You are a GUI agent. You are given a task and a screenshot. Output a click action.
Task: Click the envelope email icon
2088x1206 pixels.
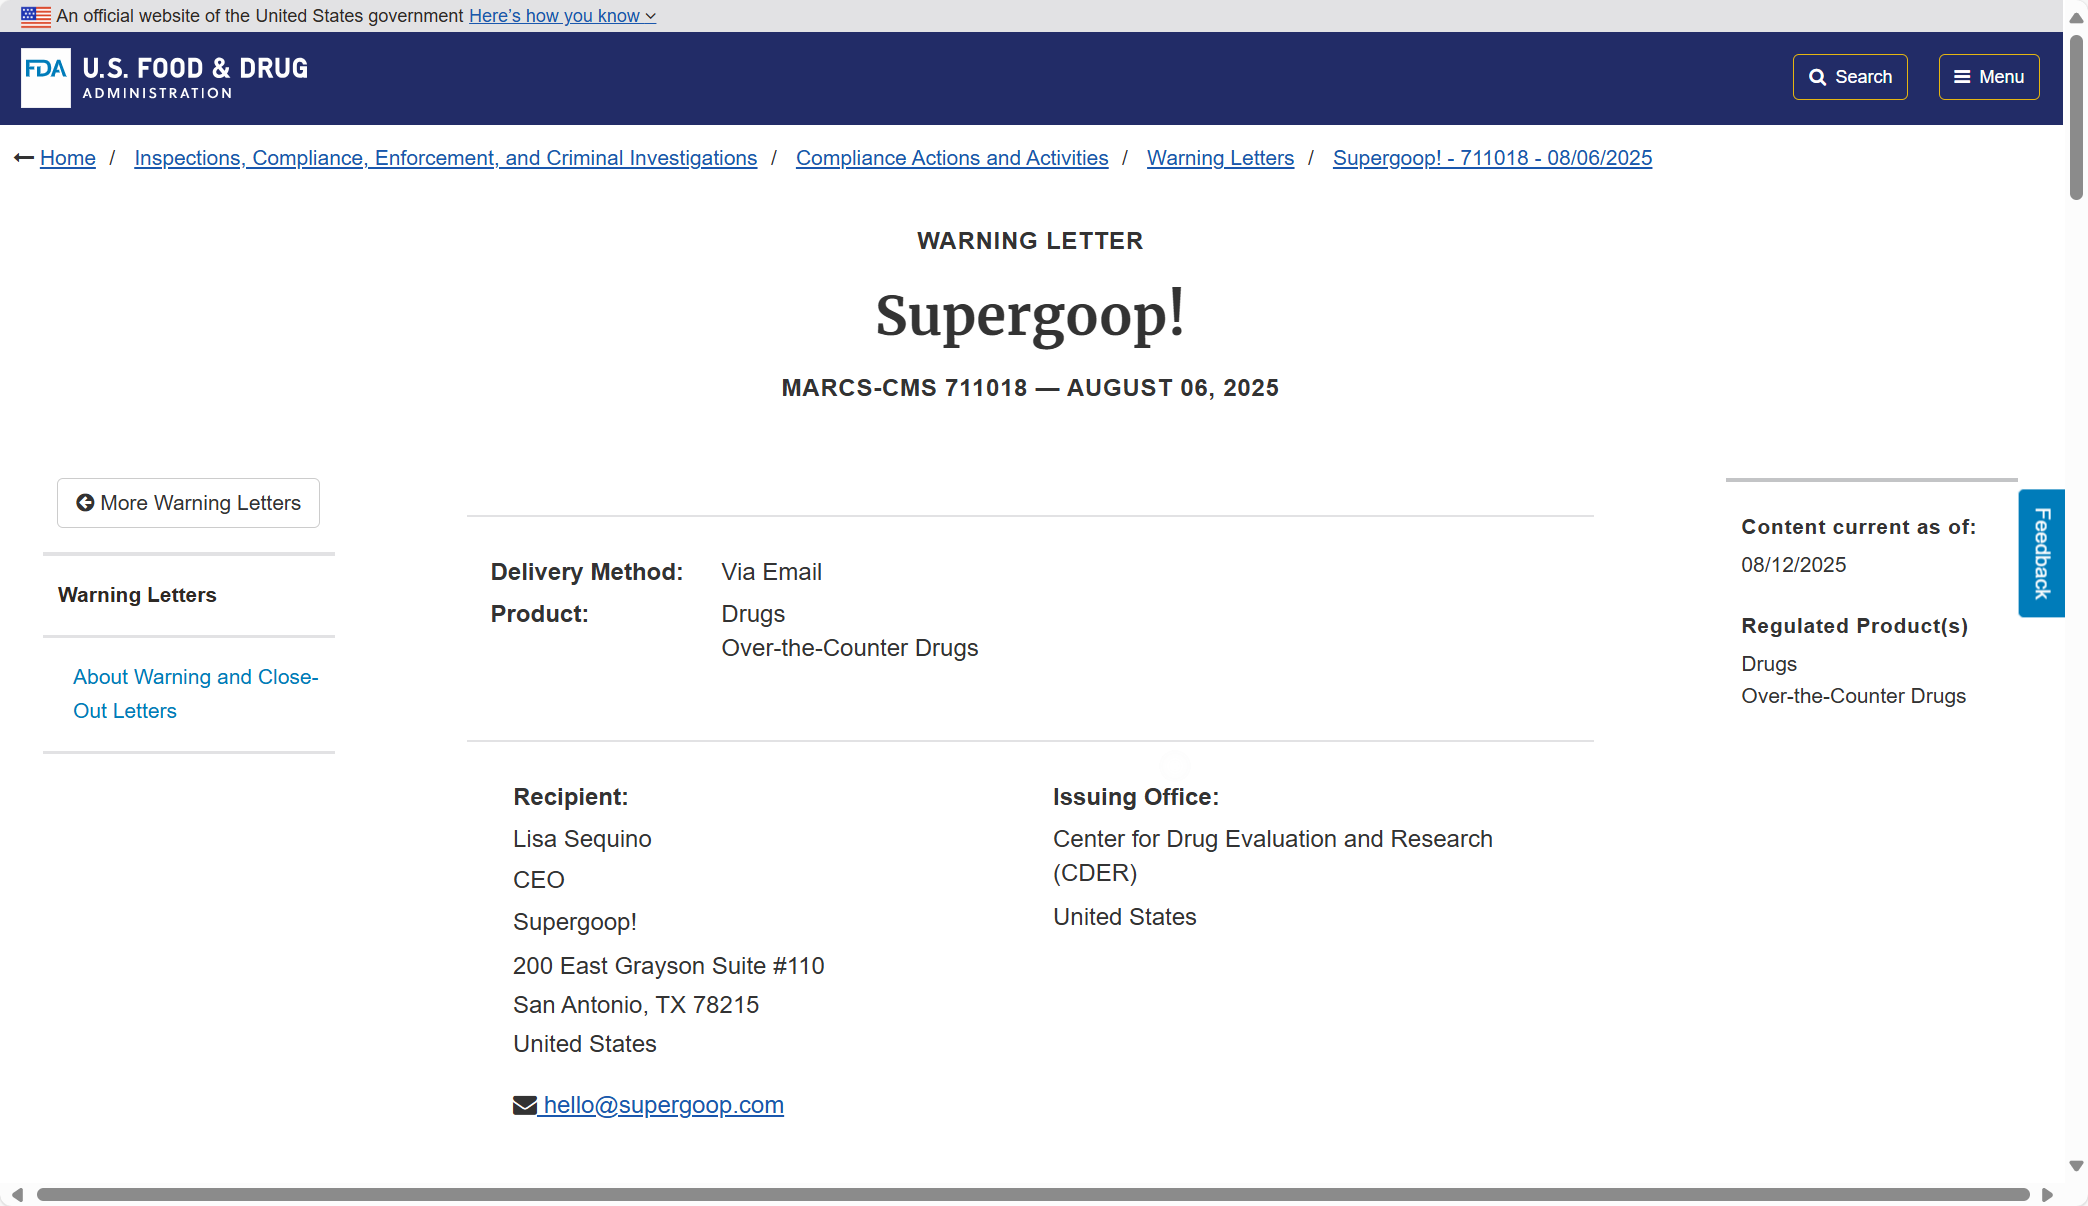pos(525,1105)
